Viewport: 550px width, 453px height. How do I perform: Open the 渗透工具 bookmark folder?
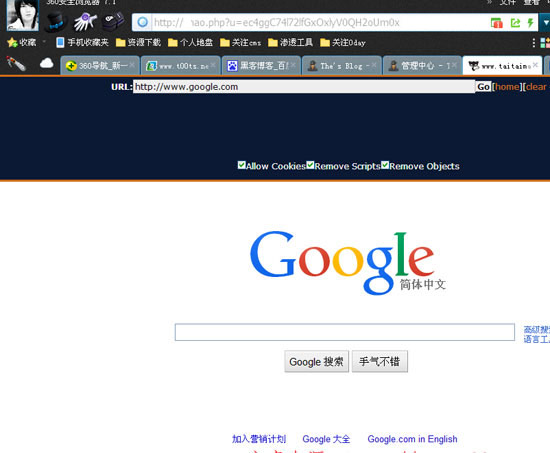point(290,42)
